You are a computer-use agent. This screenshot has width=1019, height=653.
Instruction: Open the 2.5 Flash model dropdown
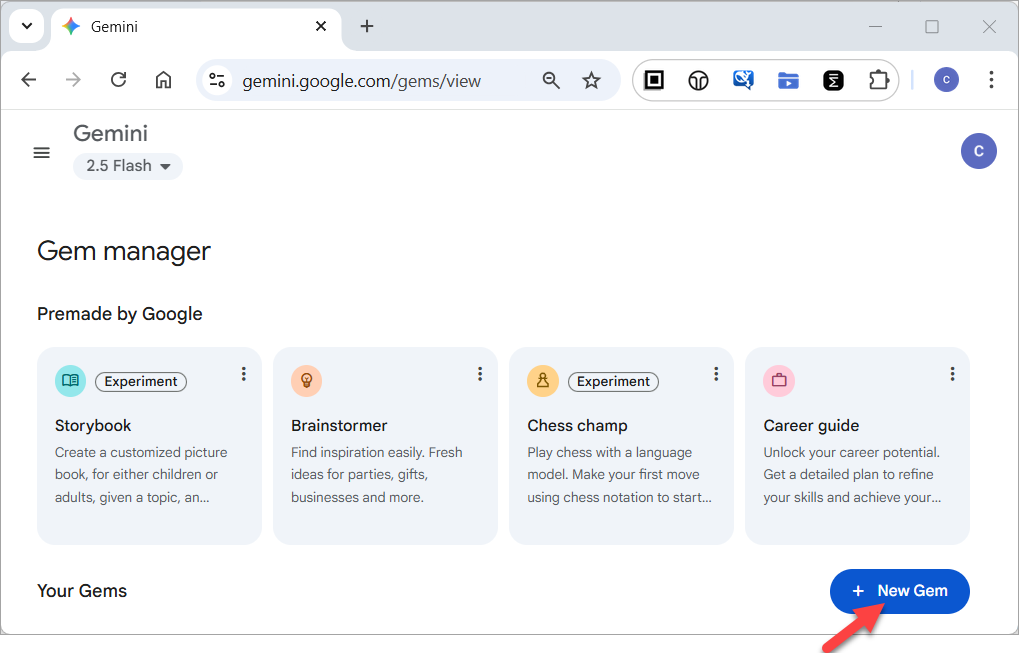tap(128, 166)
